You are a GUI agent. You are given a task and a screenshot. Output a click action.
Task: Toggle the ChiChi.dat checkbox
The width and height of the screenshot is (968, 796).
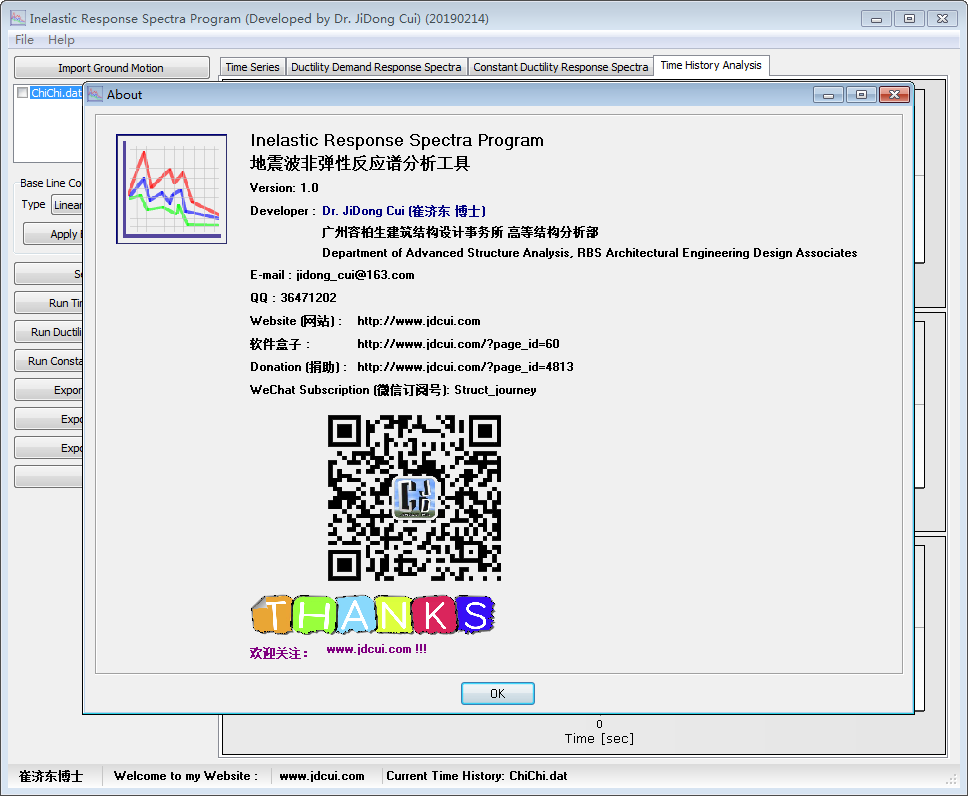click(x=23, y=93)
